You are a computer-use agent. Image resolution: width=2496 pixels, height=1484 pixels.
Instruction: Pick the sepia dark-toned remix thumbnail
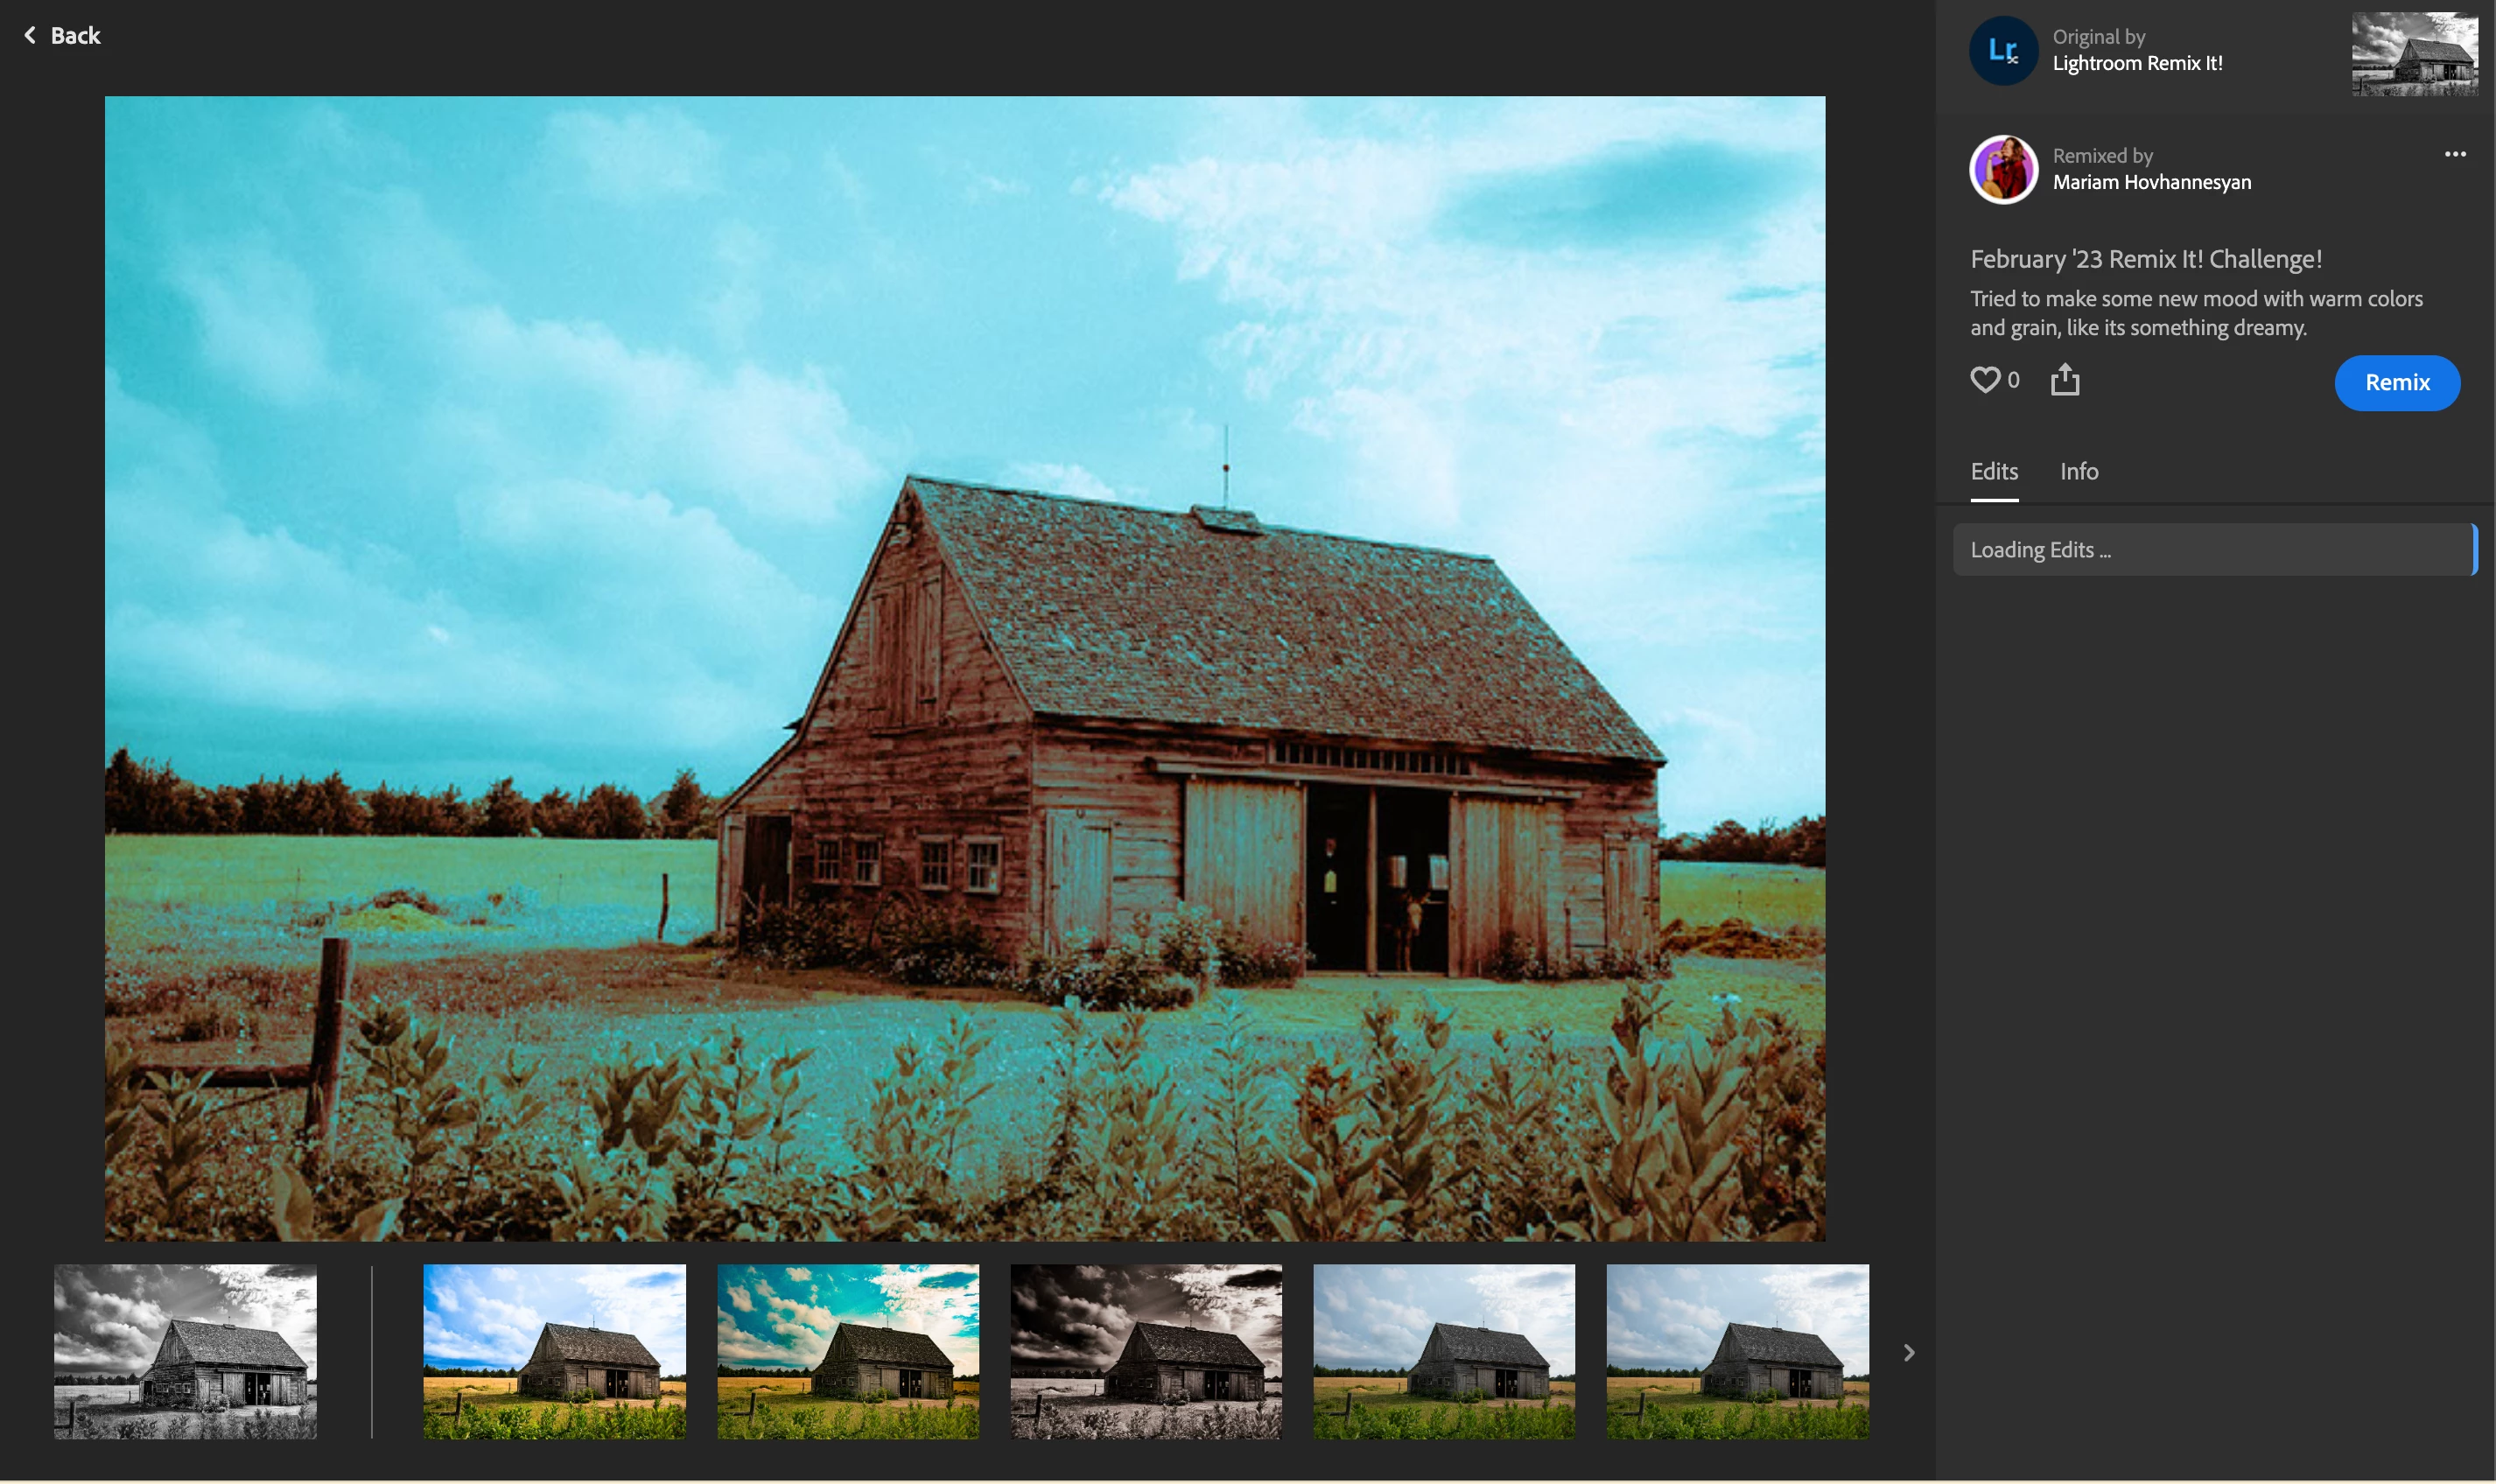point(1145,1351)
